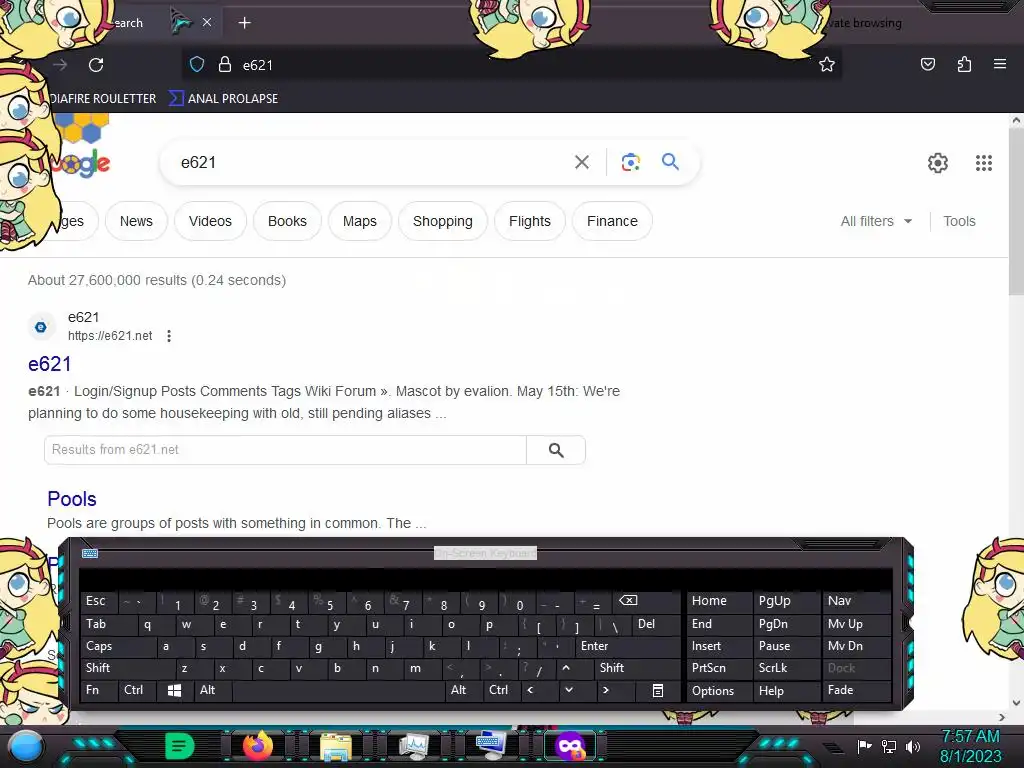Toggle the Fn key on on-screen keyboard
1024x768 pixels.
[x=99, y=690]
